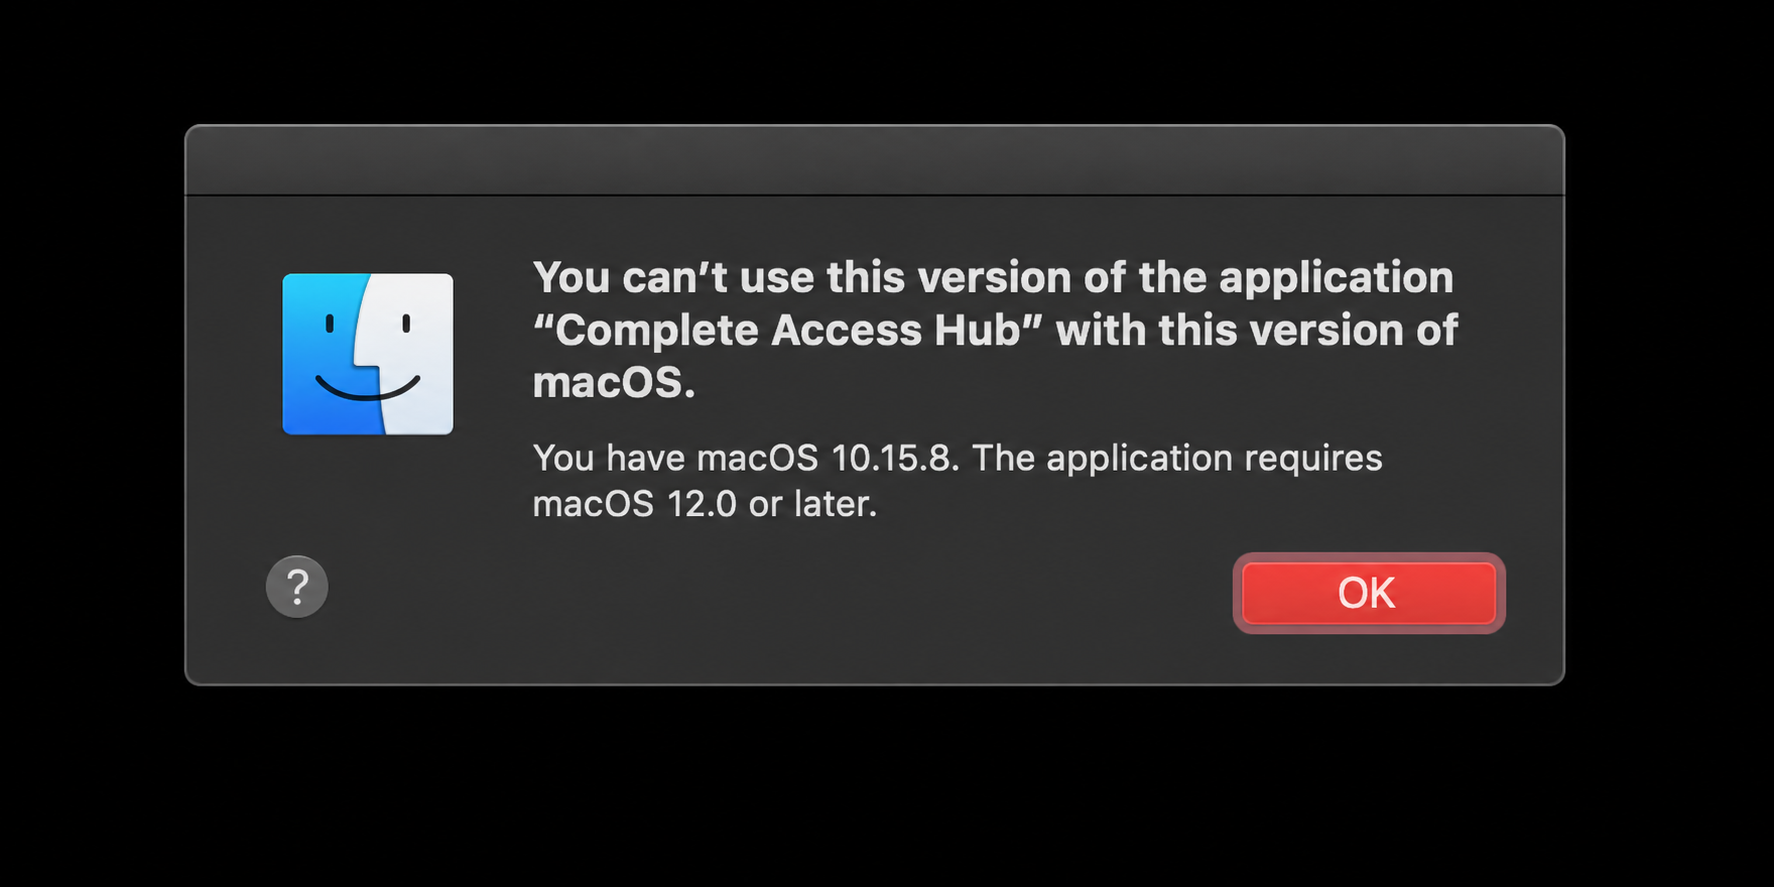The width and height of the screenshot is (1774, 887).
Task: Click the "macOS 12.0 or later" requirement text
Action: pyautogui.click(x=704, y=504)
